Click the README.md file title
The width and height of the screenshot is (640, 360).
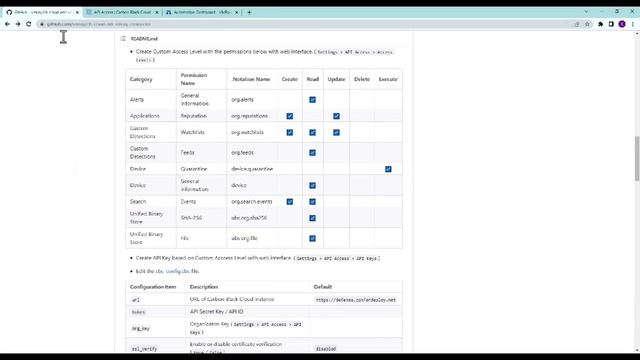(x=144, y=39)
